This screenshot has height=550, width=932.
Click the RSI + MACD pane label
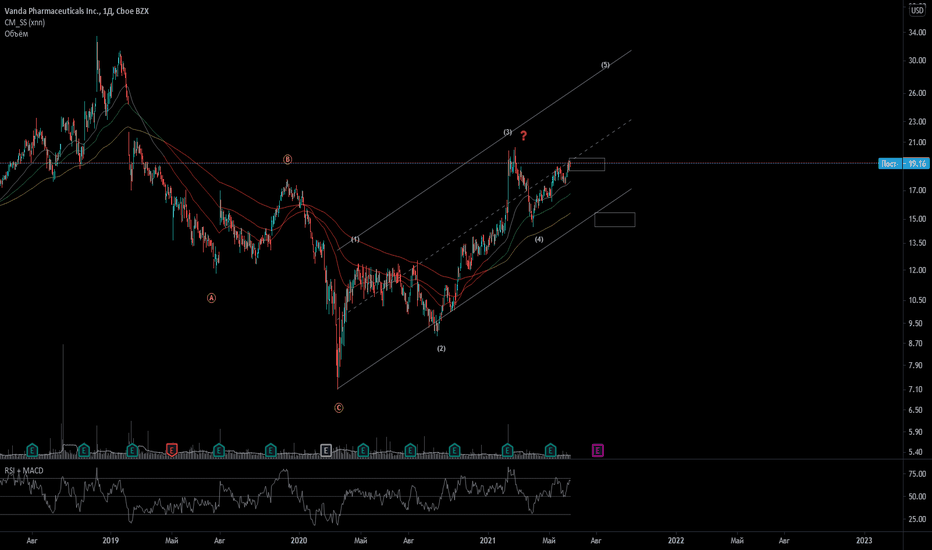24,470
